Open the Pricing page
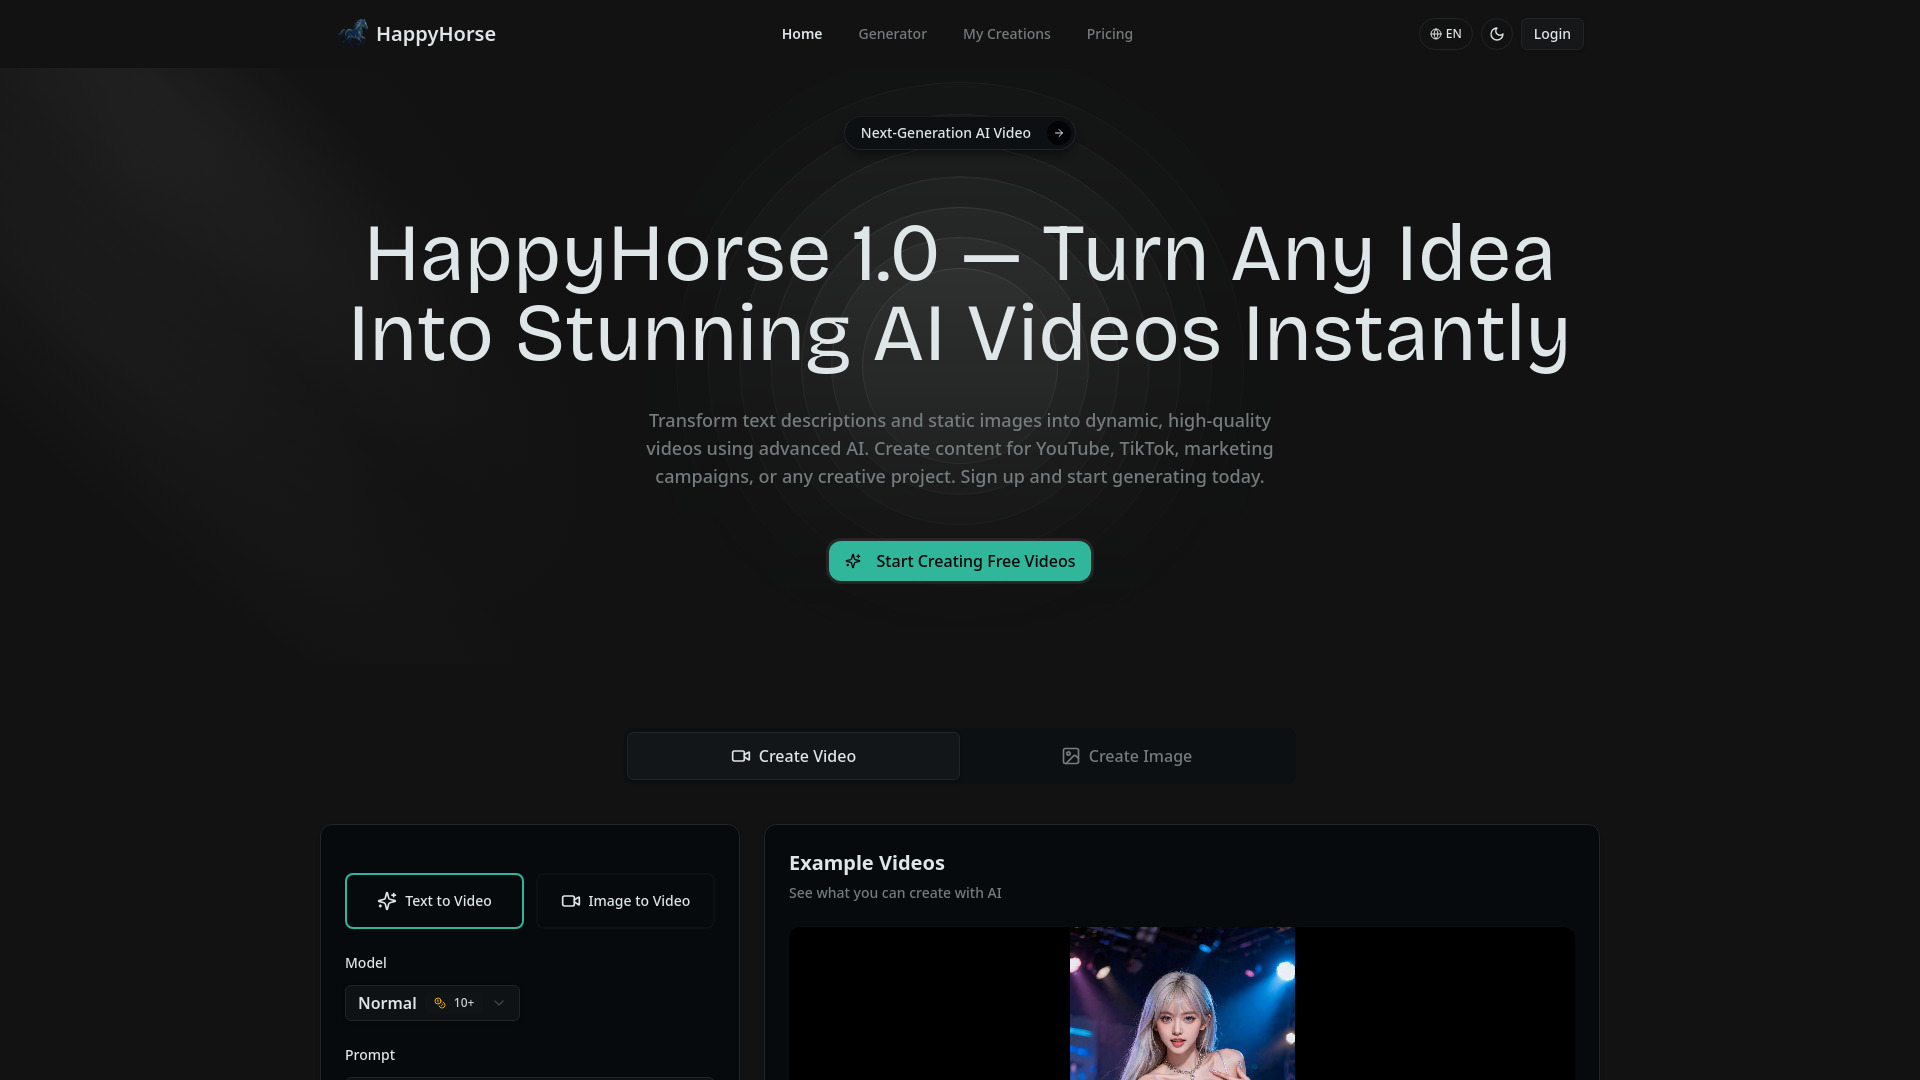The height and width of the screenshot is (1080, 1920). 1109,33
